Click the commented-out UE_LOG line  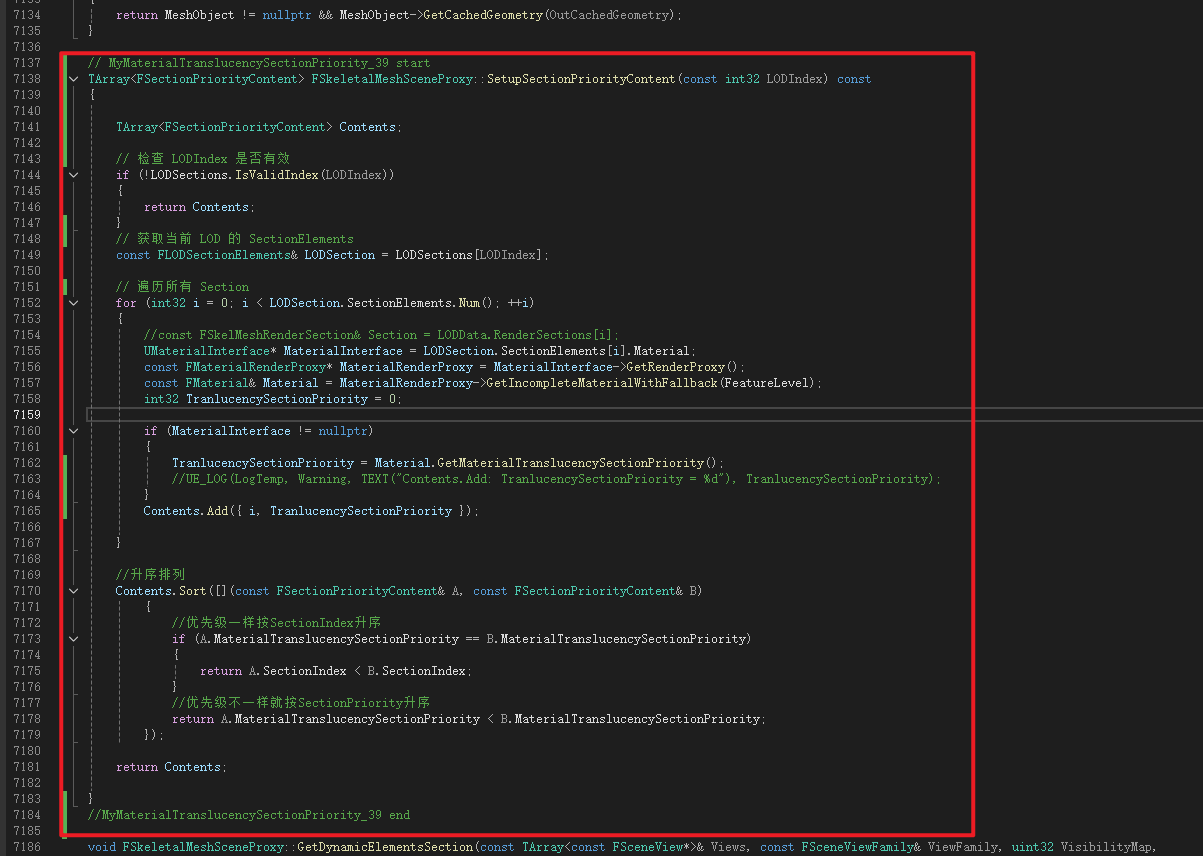(556, 479)
